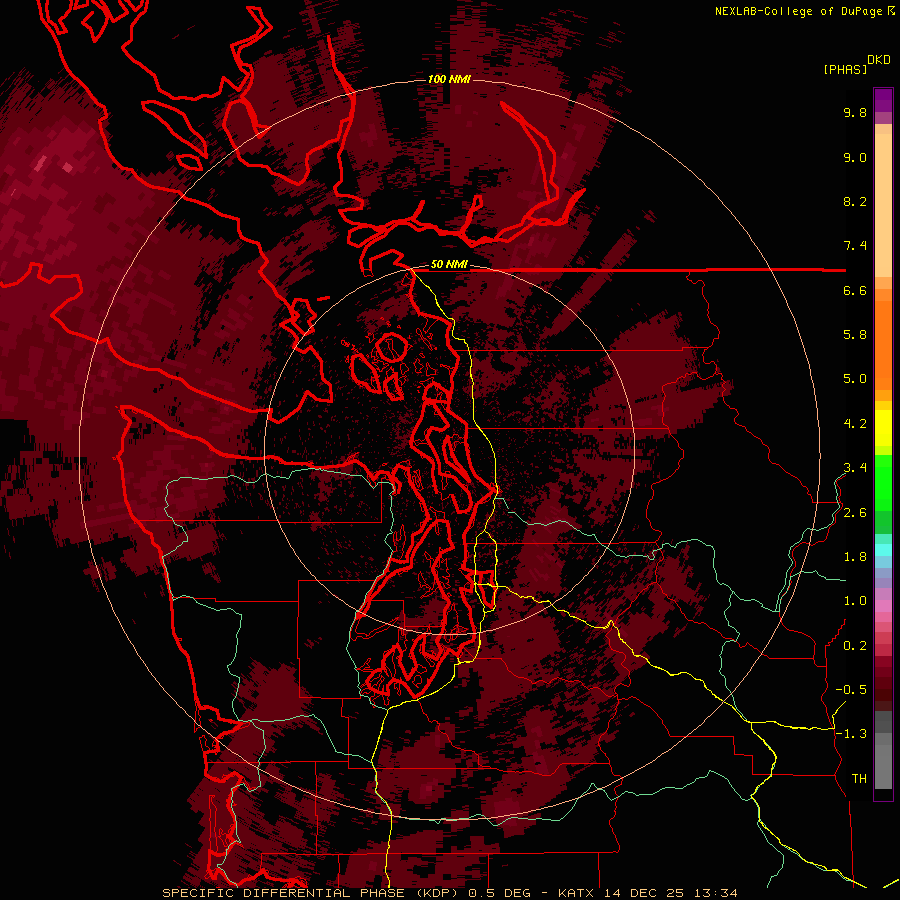900x900 pixels.
Task: Click the -0.5 scale value
Action: 851,690
